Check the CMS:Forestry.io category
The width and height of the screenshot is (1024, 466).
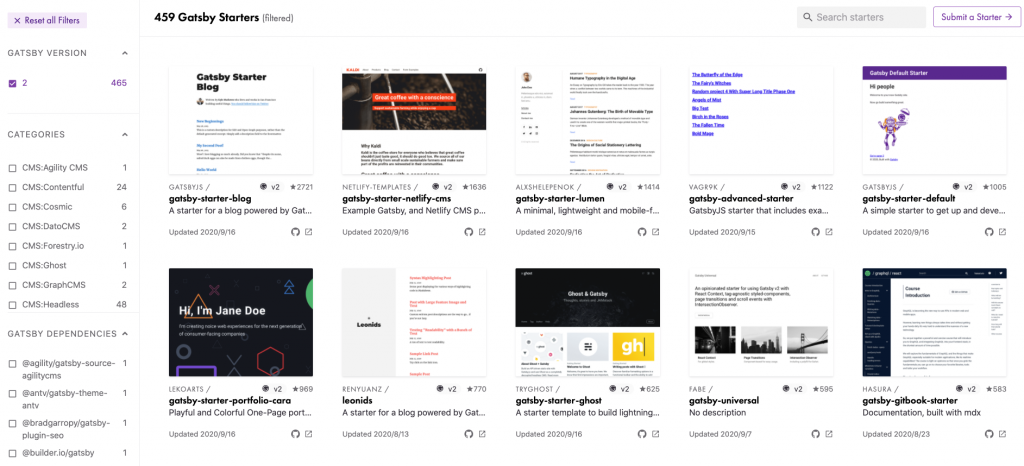(12, 246)
